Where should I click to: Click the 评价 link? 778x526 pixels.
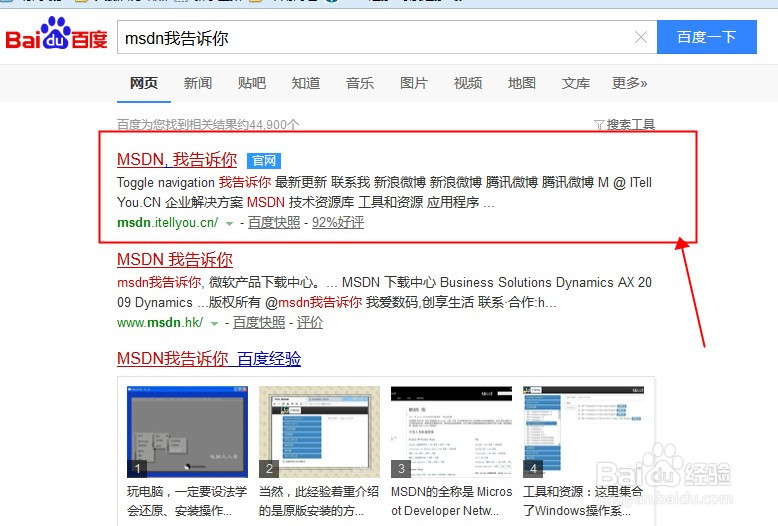coord(310,323)
